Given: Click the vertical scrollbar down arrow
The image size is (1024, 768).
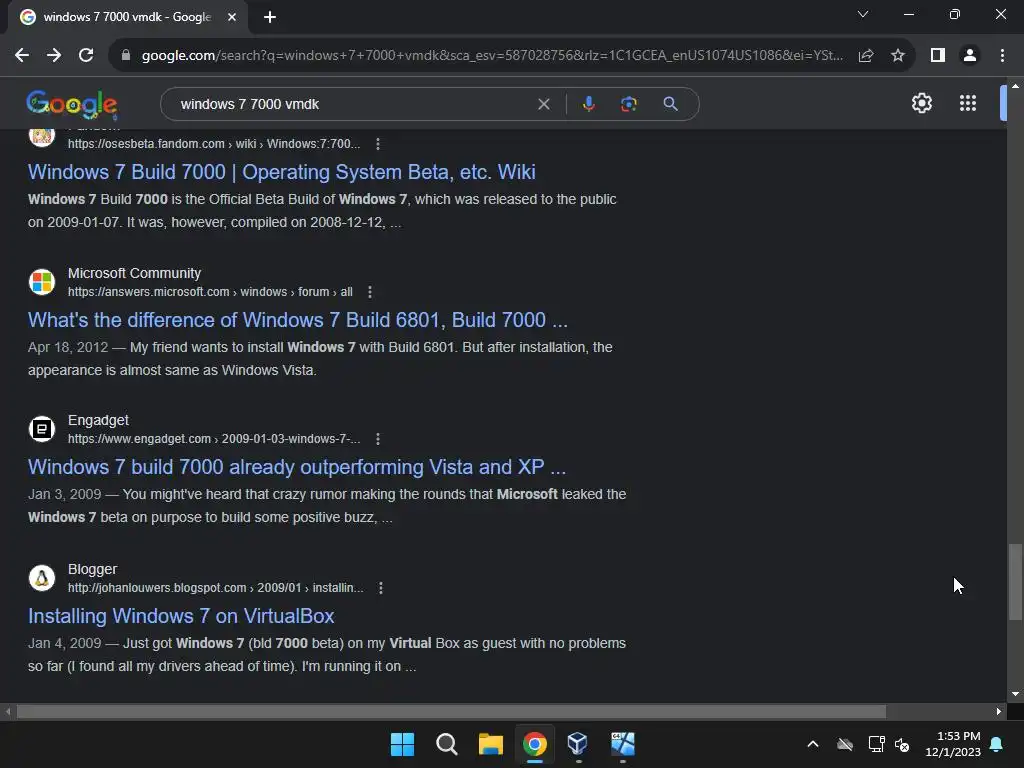Looking at the screenshot, I should [x=1015, y=694].
